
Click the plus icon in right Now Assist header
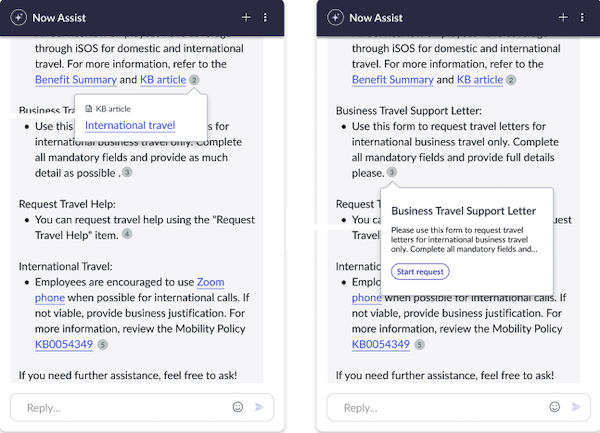[x=563, y=18]
